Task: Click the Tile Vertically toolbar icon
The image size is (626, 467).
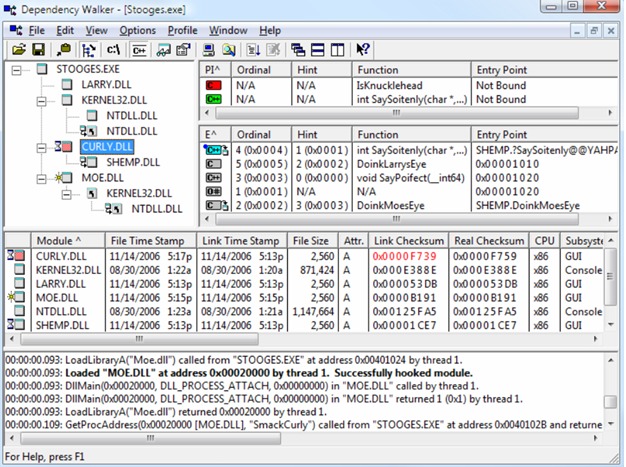Action: coord(337,50)
